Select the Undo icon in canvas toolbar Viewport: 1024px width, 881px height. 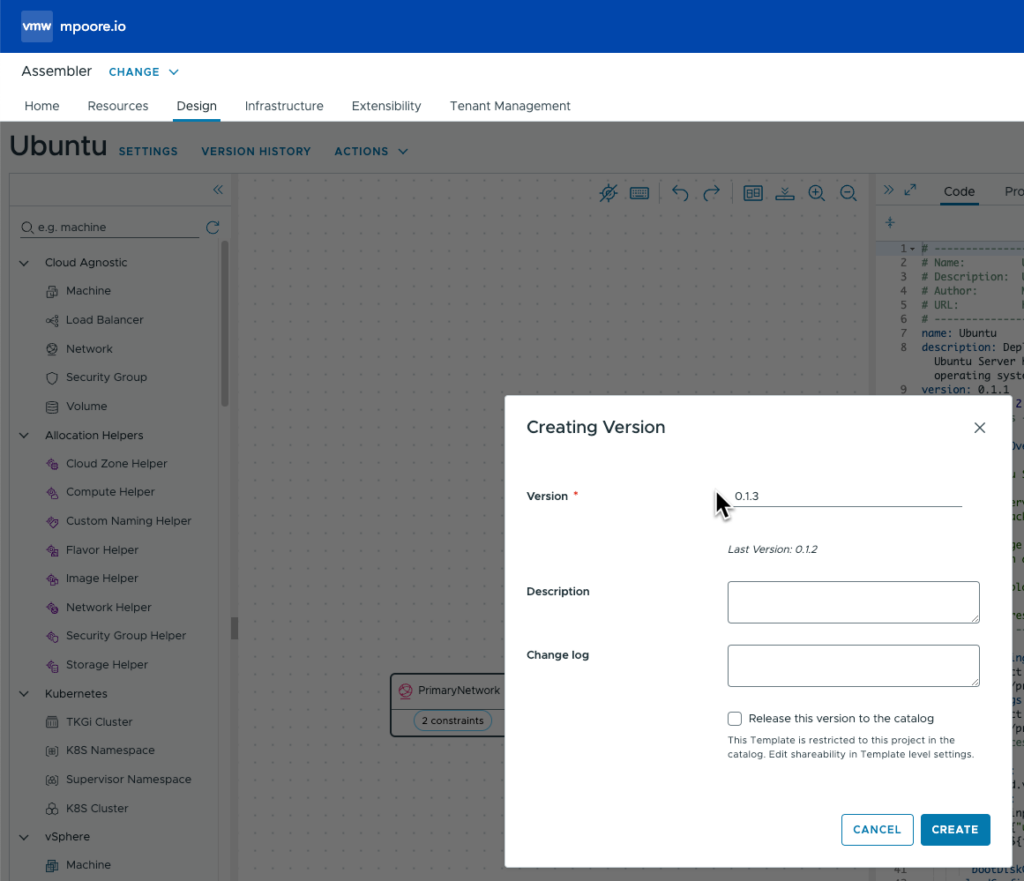click(680, 193)
